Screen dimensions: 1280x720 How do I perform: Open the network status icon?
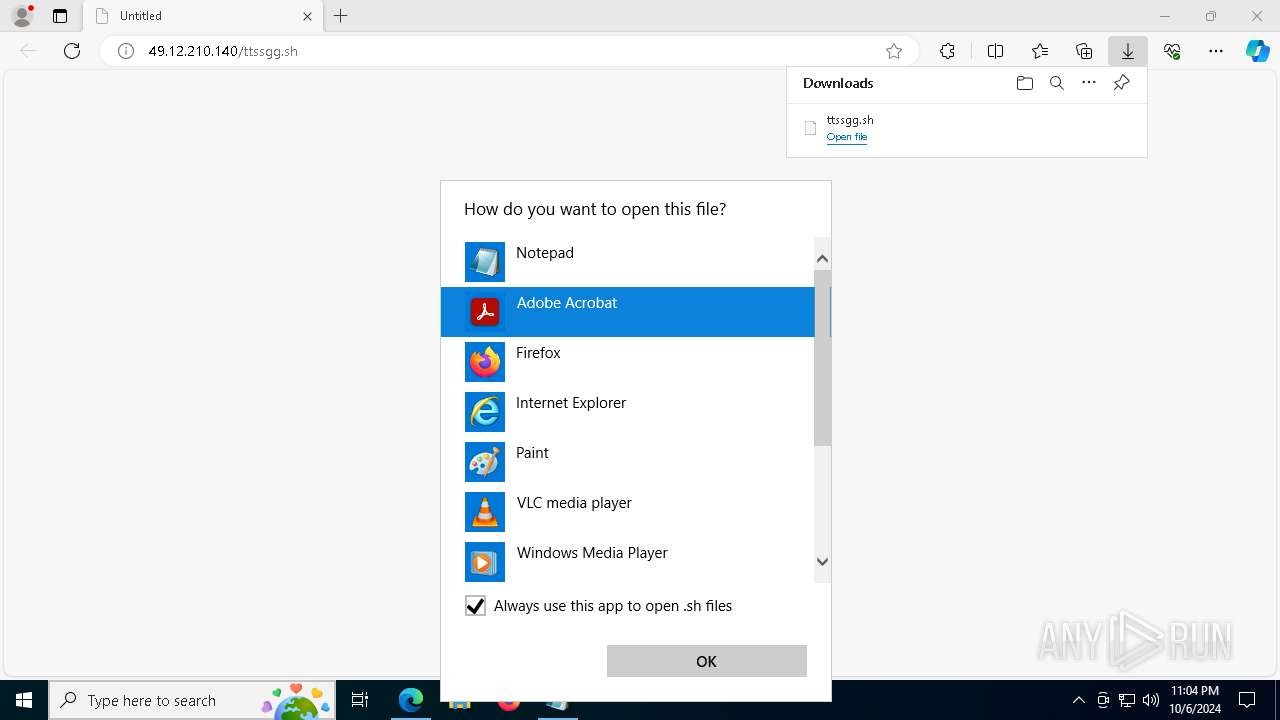(1127, 700)
